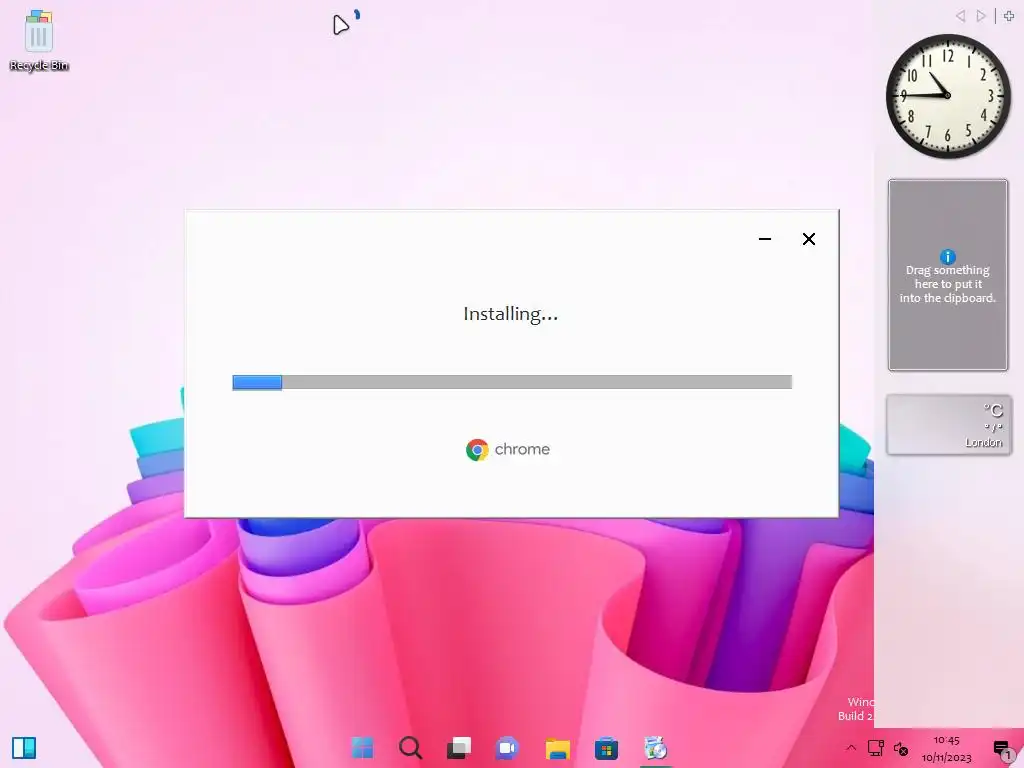
Task: Open the Recycle Bin desktop icon
Action: [x=39, y=39]
